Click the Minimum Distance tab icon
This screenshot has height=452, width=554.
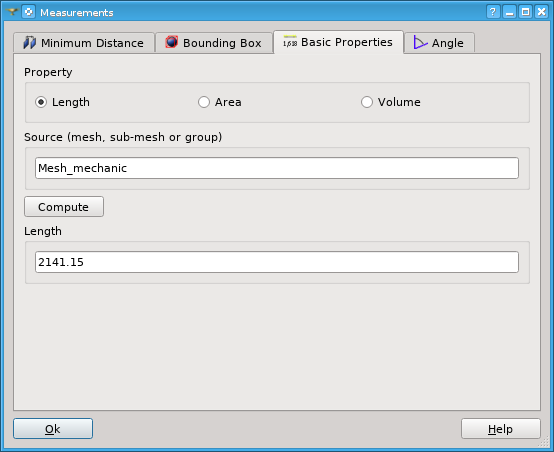click(x=30, y=43)
